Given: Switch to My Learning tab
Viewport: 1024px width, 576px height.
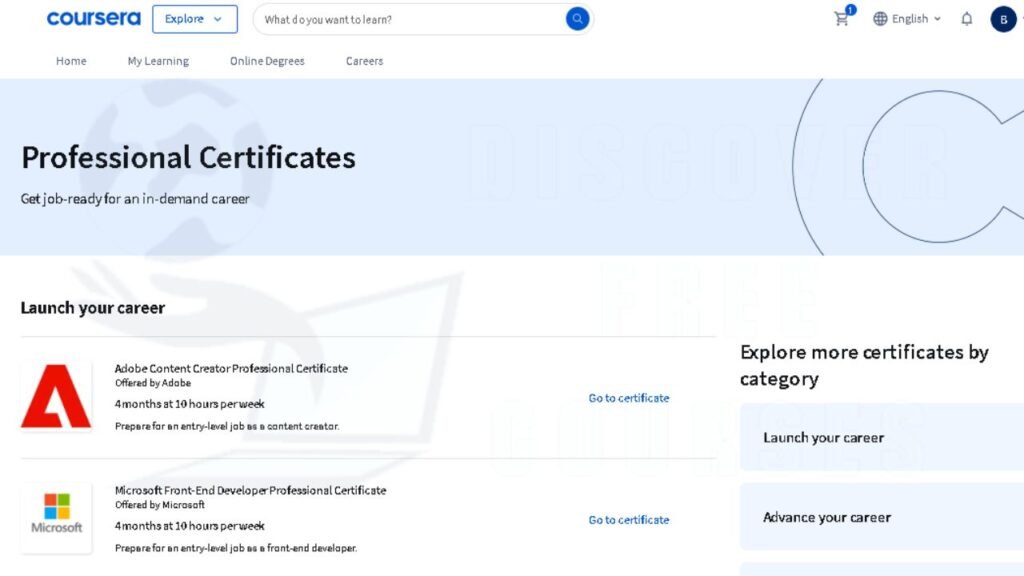Looking at the screenshot, I should pyautogui.click(x=158, y=61).
